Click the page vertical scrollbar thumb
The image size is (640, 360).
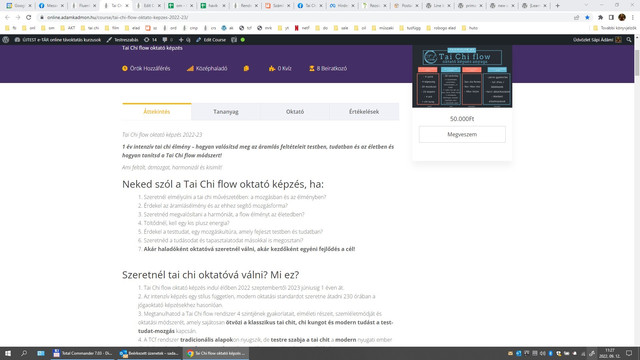[x=637, y=62]
